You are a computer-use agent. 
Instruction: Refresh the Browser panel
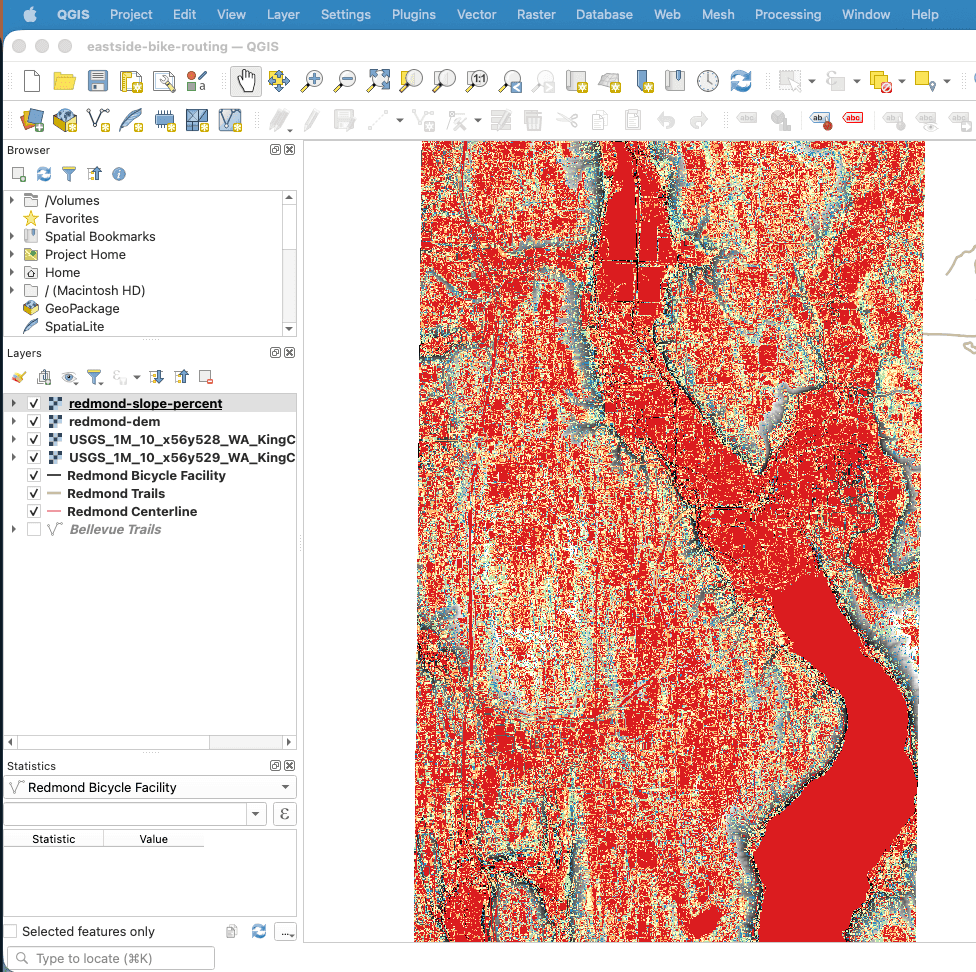(x=44, y=174)
